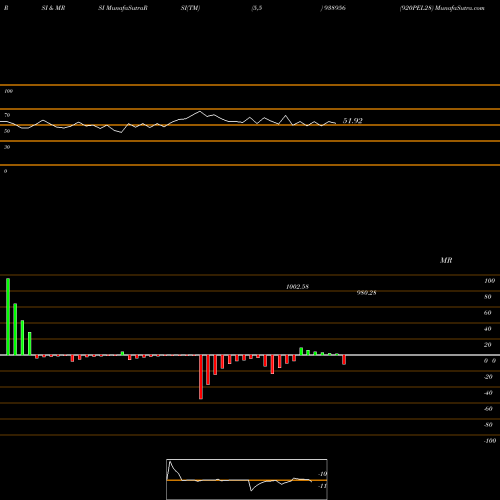The image size is (500, 500).
Task: Click the longest red histogram bar
Action: tap(201, 377)
